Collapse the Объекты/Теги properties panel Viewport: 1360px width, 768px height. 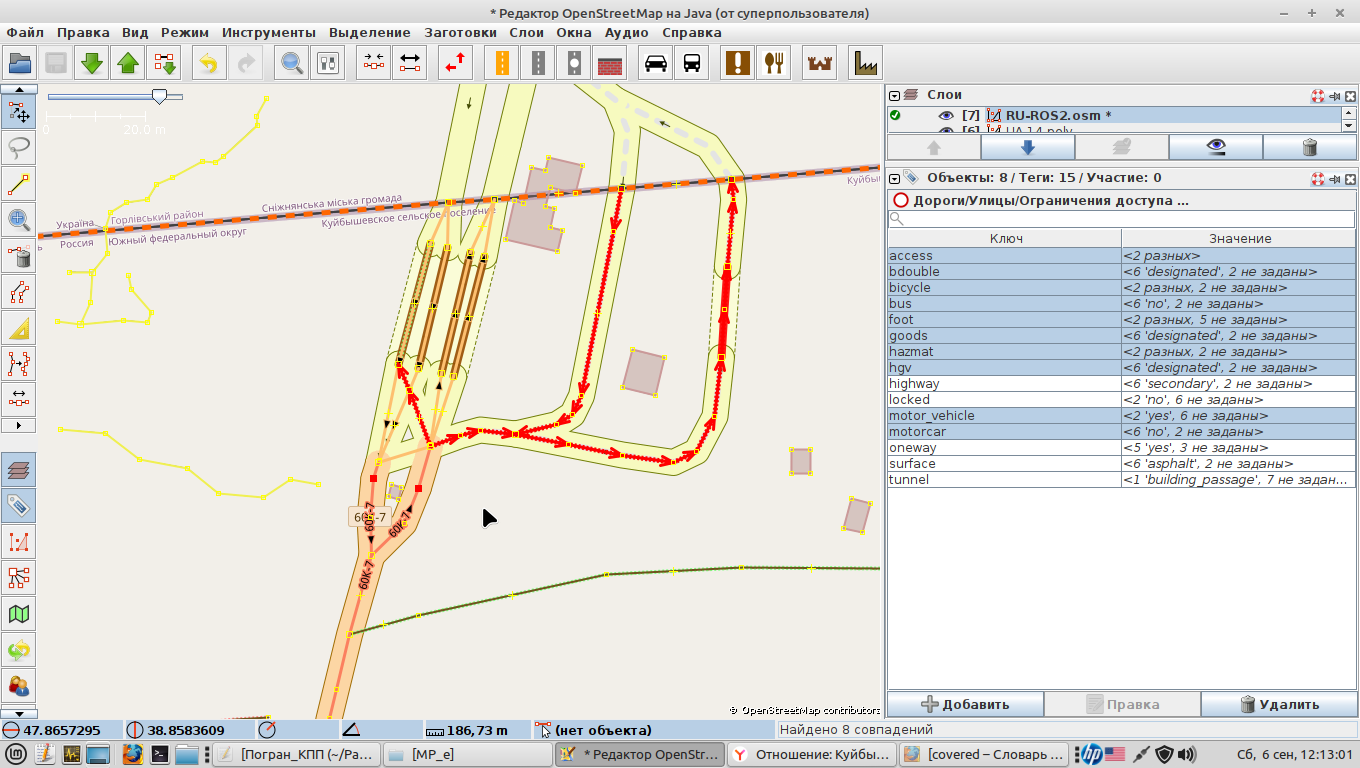pos(895,178)
